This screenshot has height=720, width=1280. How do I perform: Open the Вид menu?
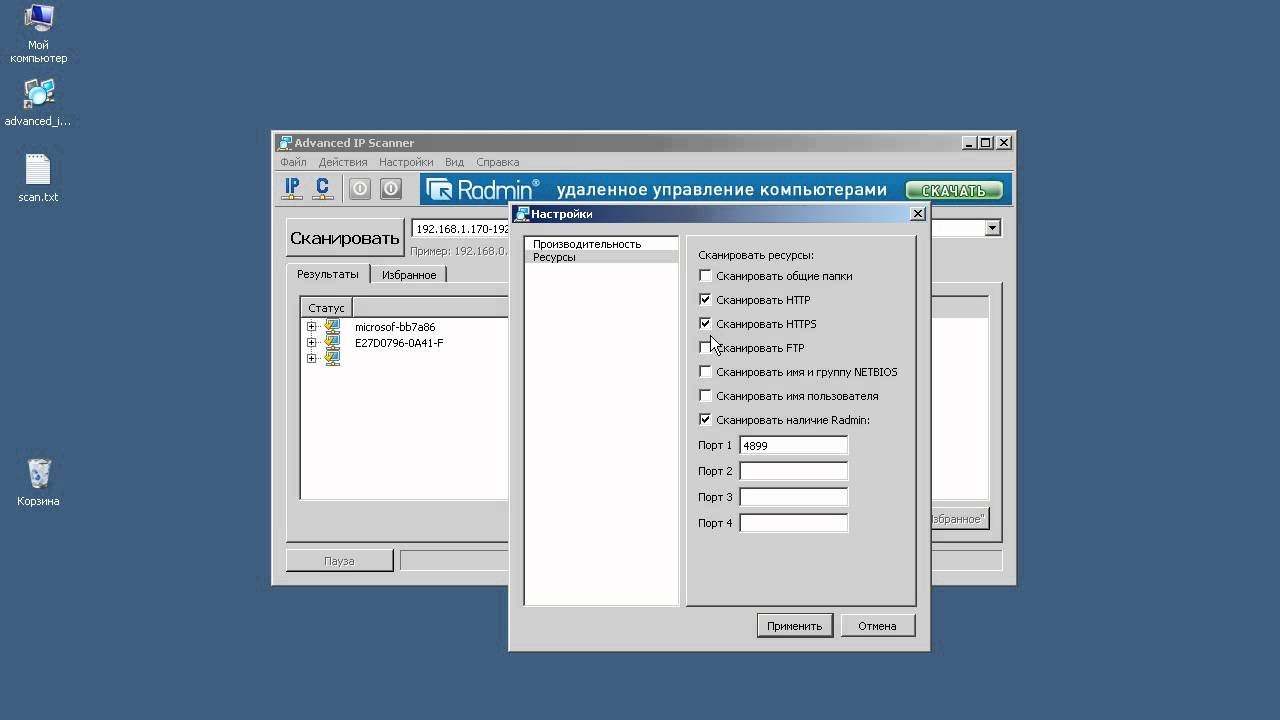(454, 162)
